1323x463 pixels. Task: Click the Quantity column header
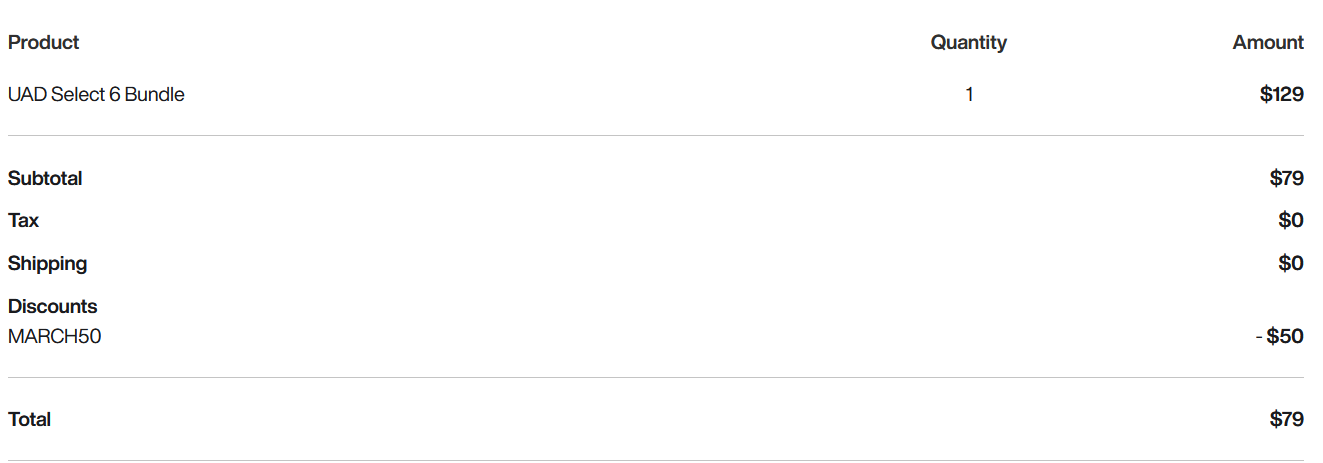968,42
